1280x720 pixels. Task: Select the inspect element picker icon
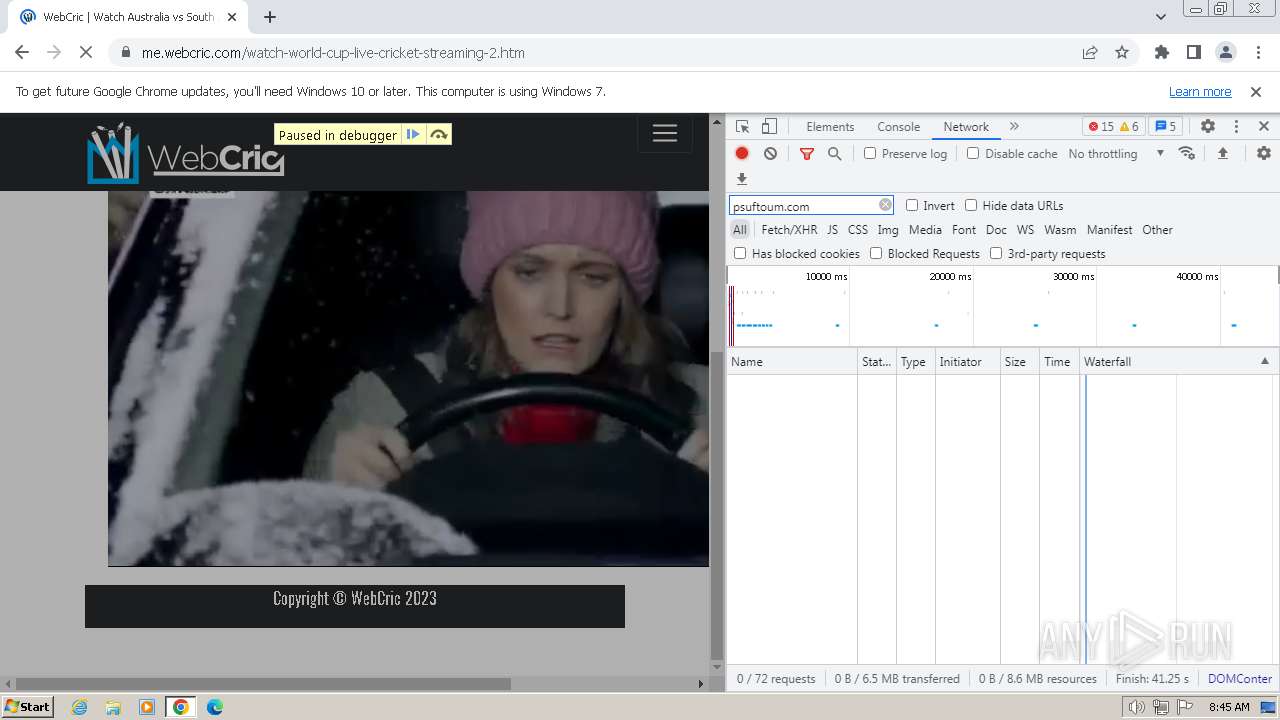tap(742, 127)
